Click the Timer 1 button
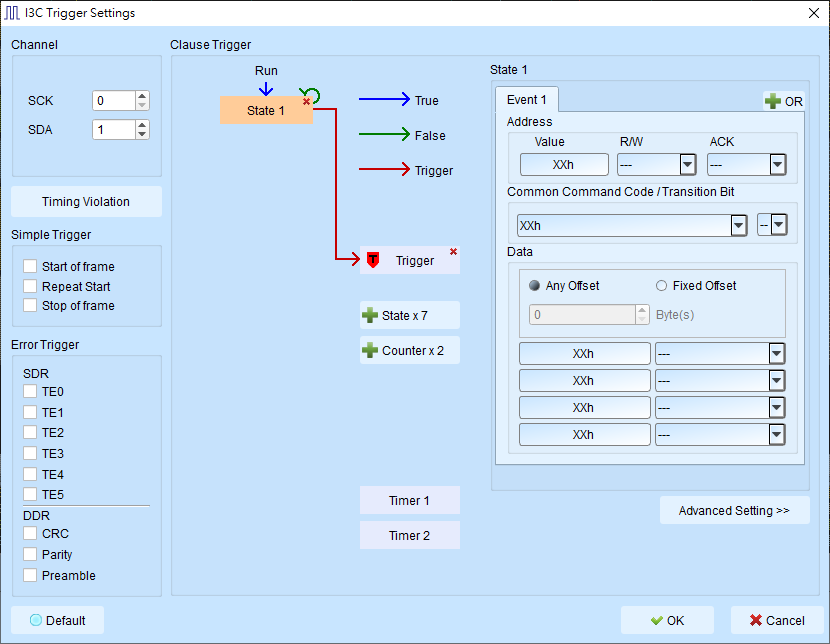The width and height of the screenshot is (830, 644). coord(410,500)
